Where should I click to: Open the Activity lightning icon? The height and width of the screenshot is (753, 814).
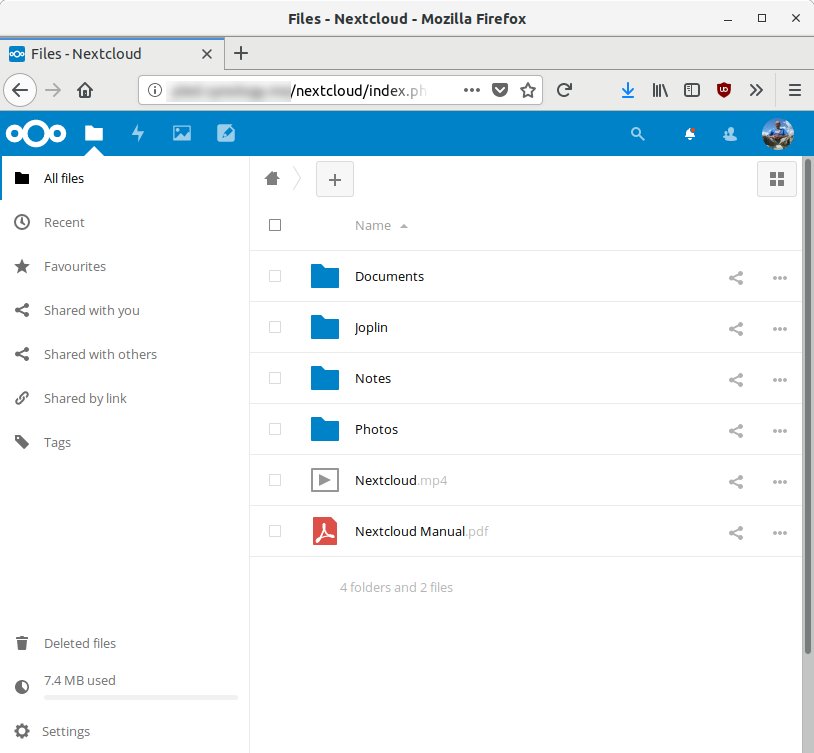[138, 133]
